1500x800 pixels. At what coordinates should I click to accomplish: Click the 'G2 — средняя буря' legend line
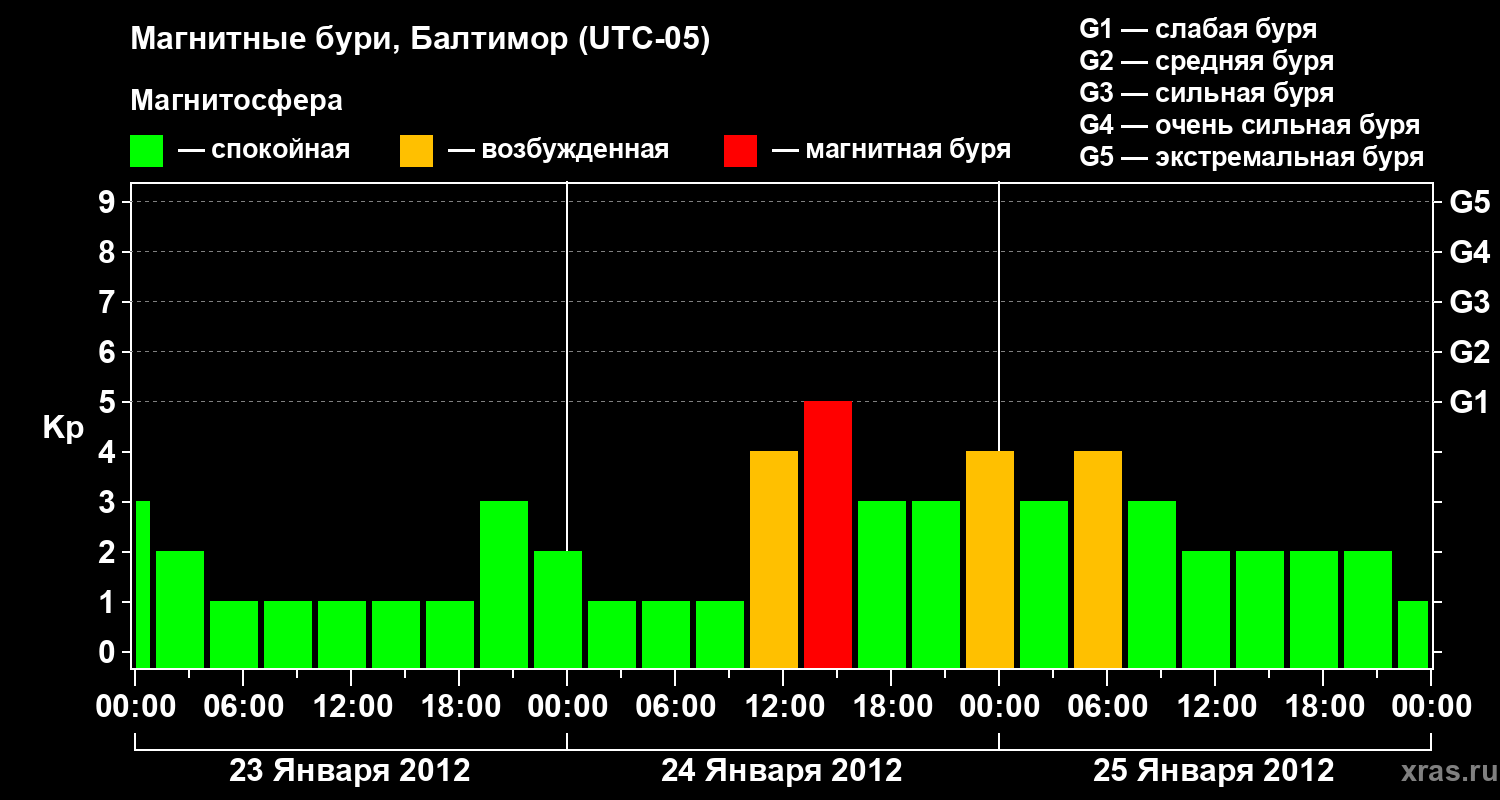pyautogui.click(x=1206, y=61)
